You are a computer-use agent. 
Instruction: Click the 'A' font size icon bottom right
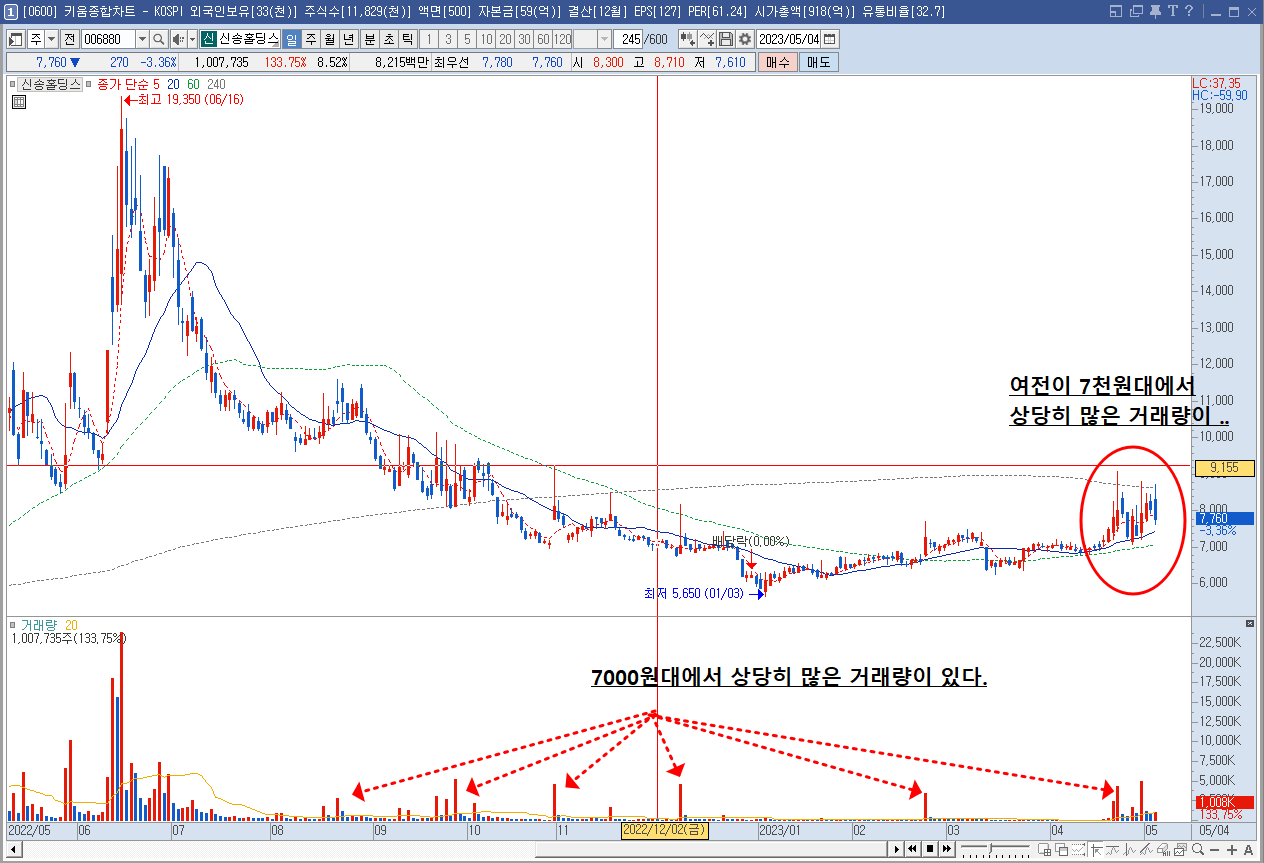1249,851
